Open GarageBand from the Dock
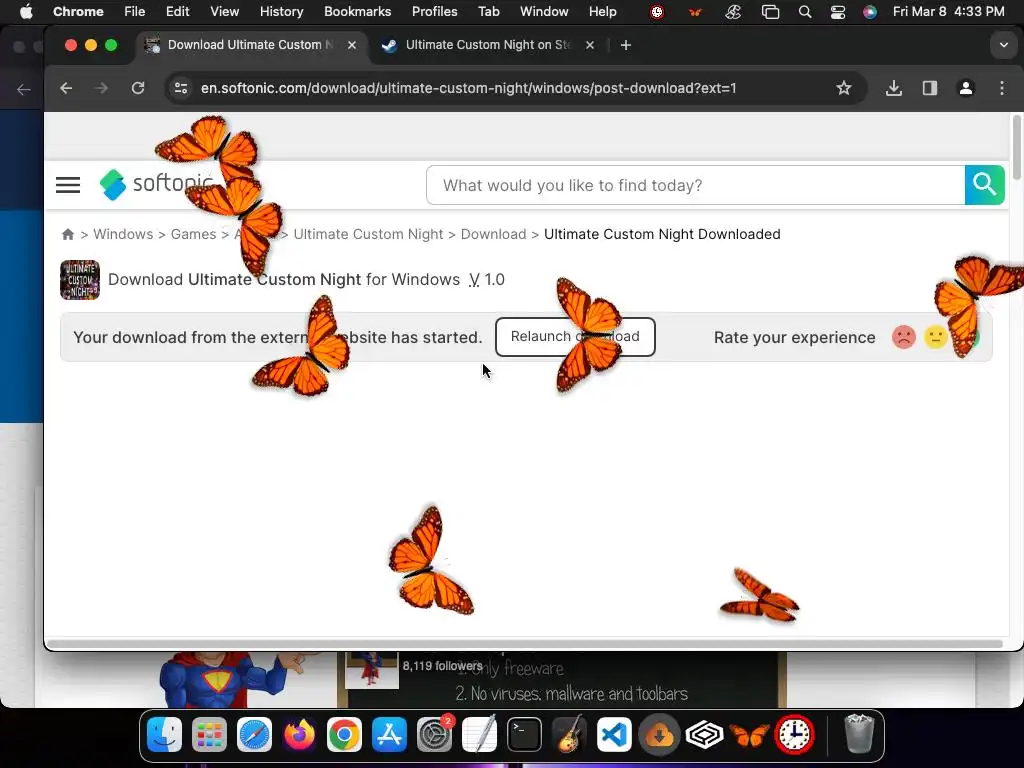The height and width of the screenshot is (768, 1024). point(569,735)
